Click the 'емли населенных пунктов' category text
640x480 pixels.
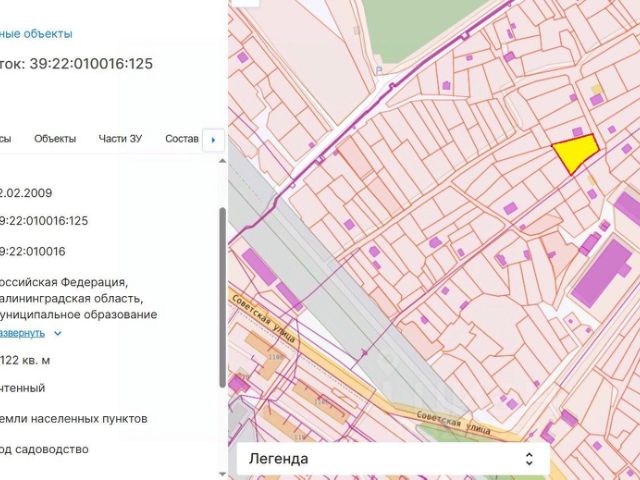(x=73, y=419)
